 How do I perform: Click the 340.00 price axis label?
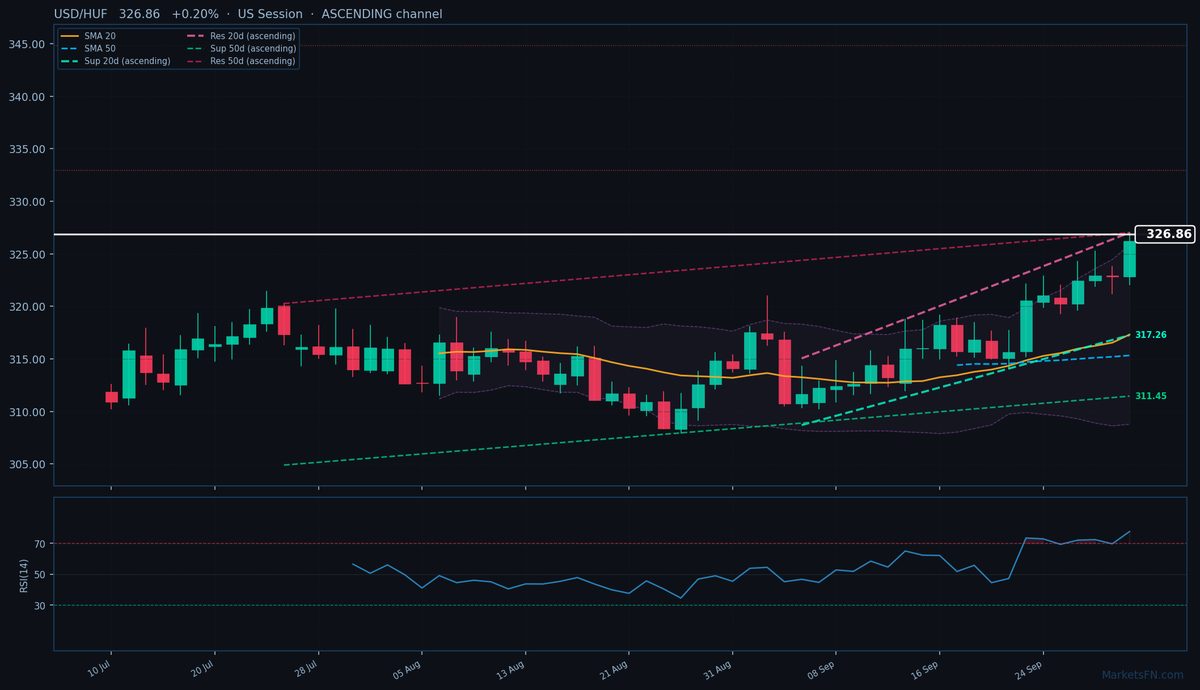coord(28,97)
